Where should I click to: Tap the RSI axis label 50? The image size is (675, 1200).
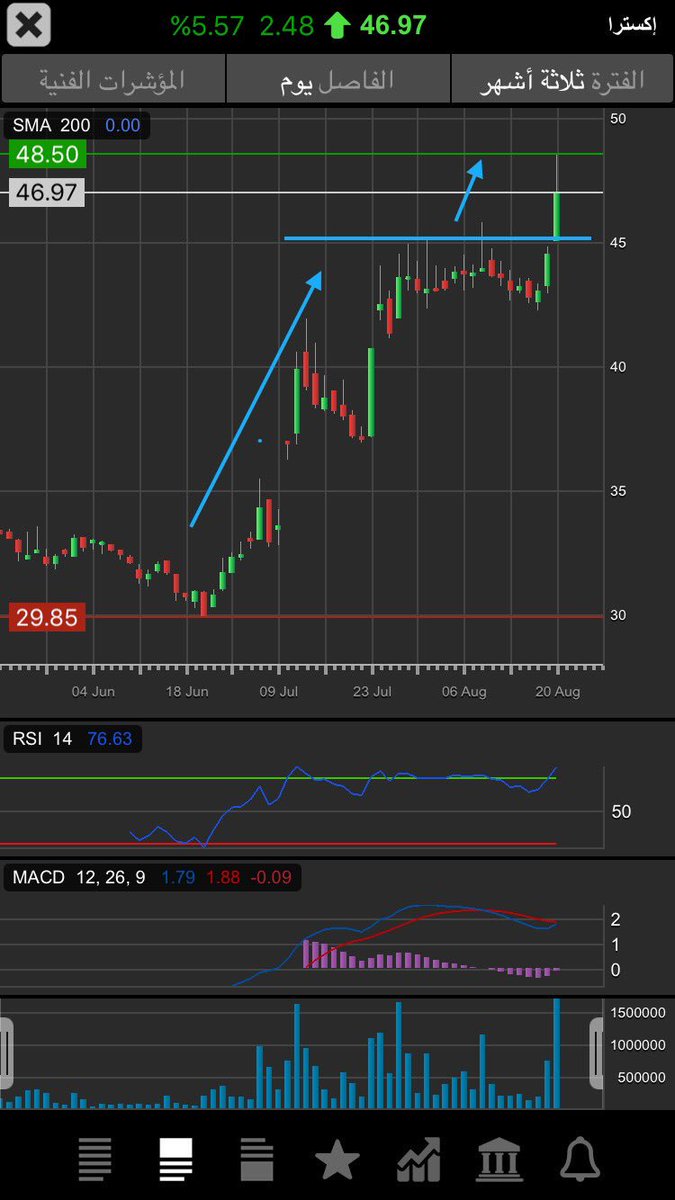point(621,812)
